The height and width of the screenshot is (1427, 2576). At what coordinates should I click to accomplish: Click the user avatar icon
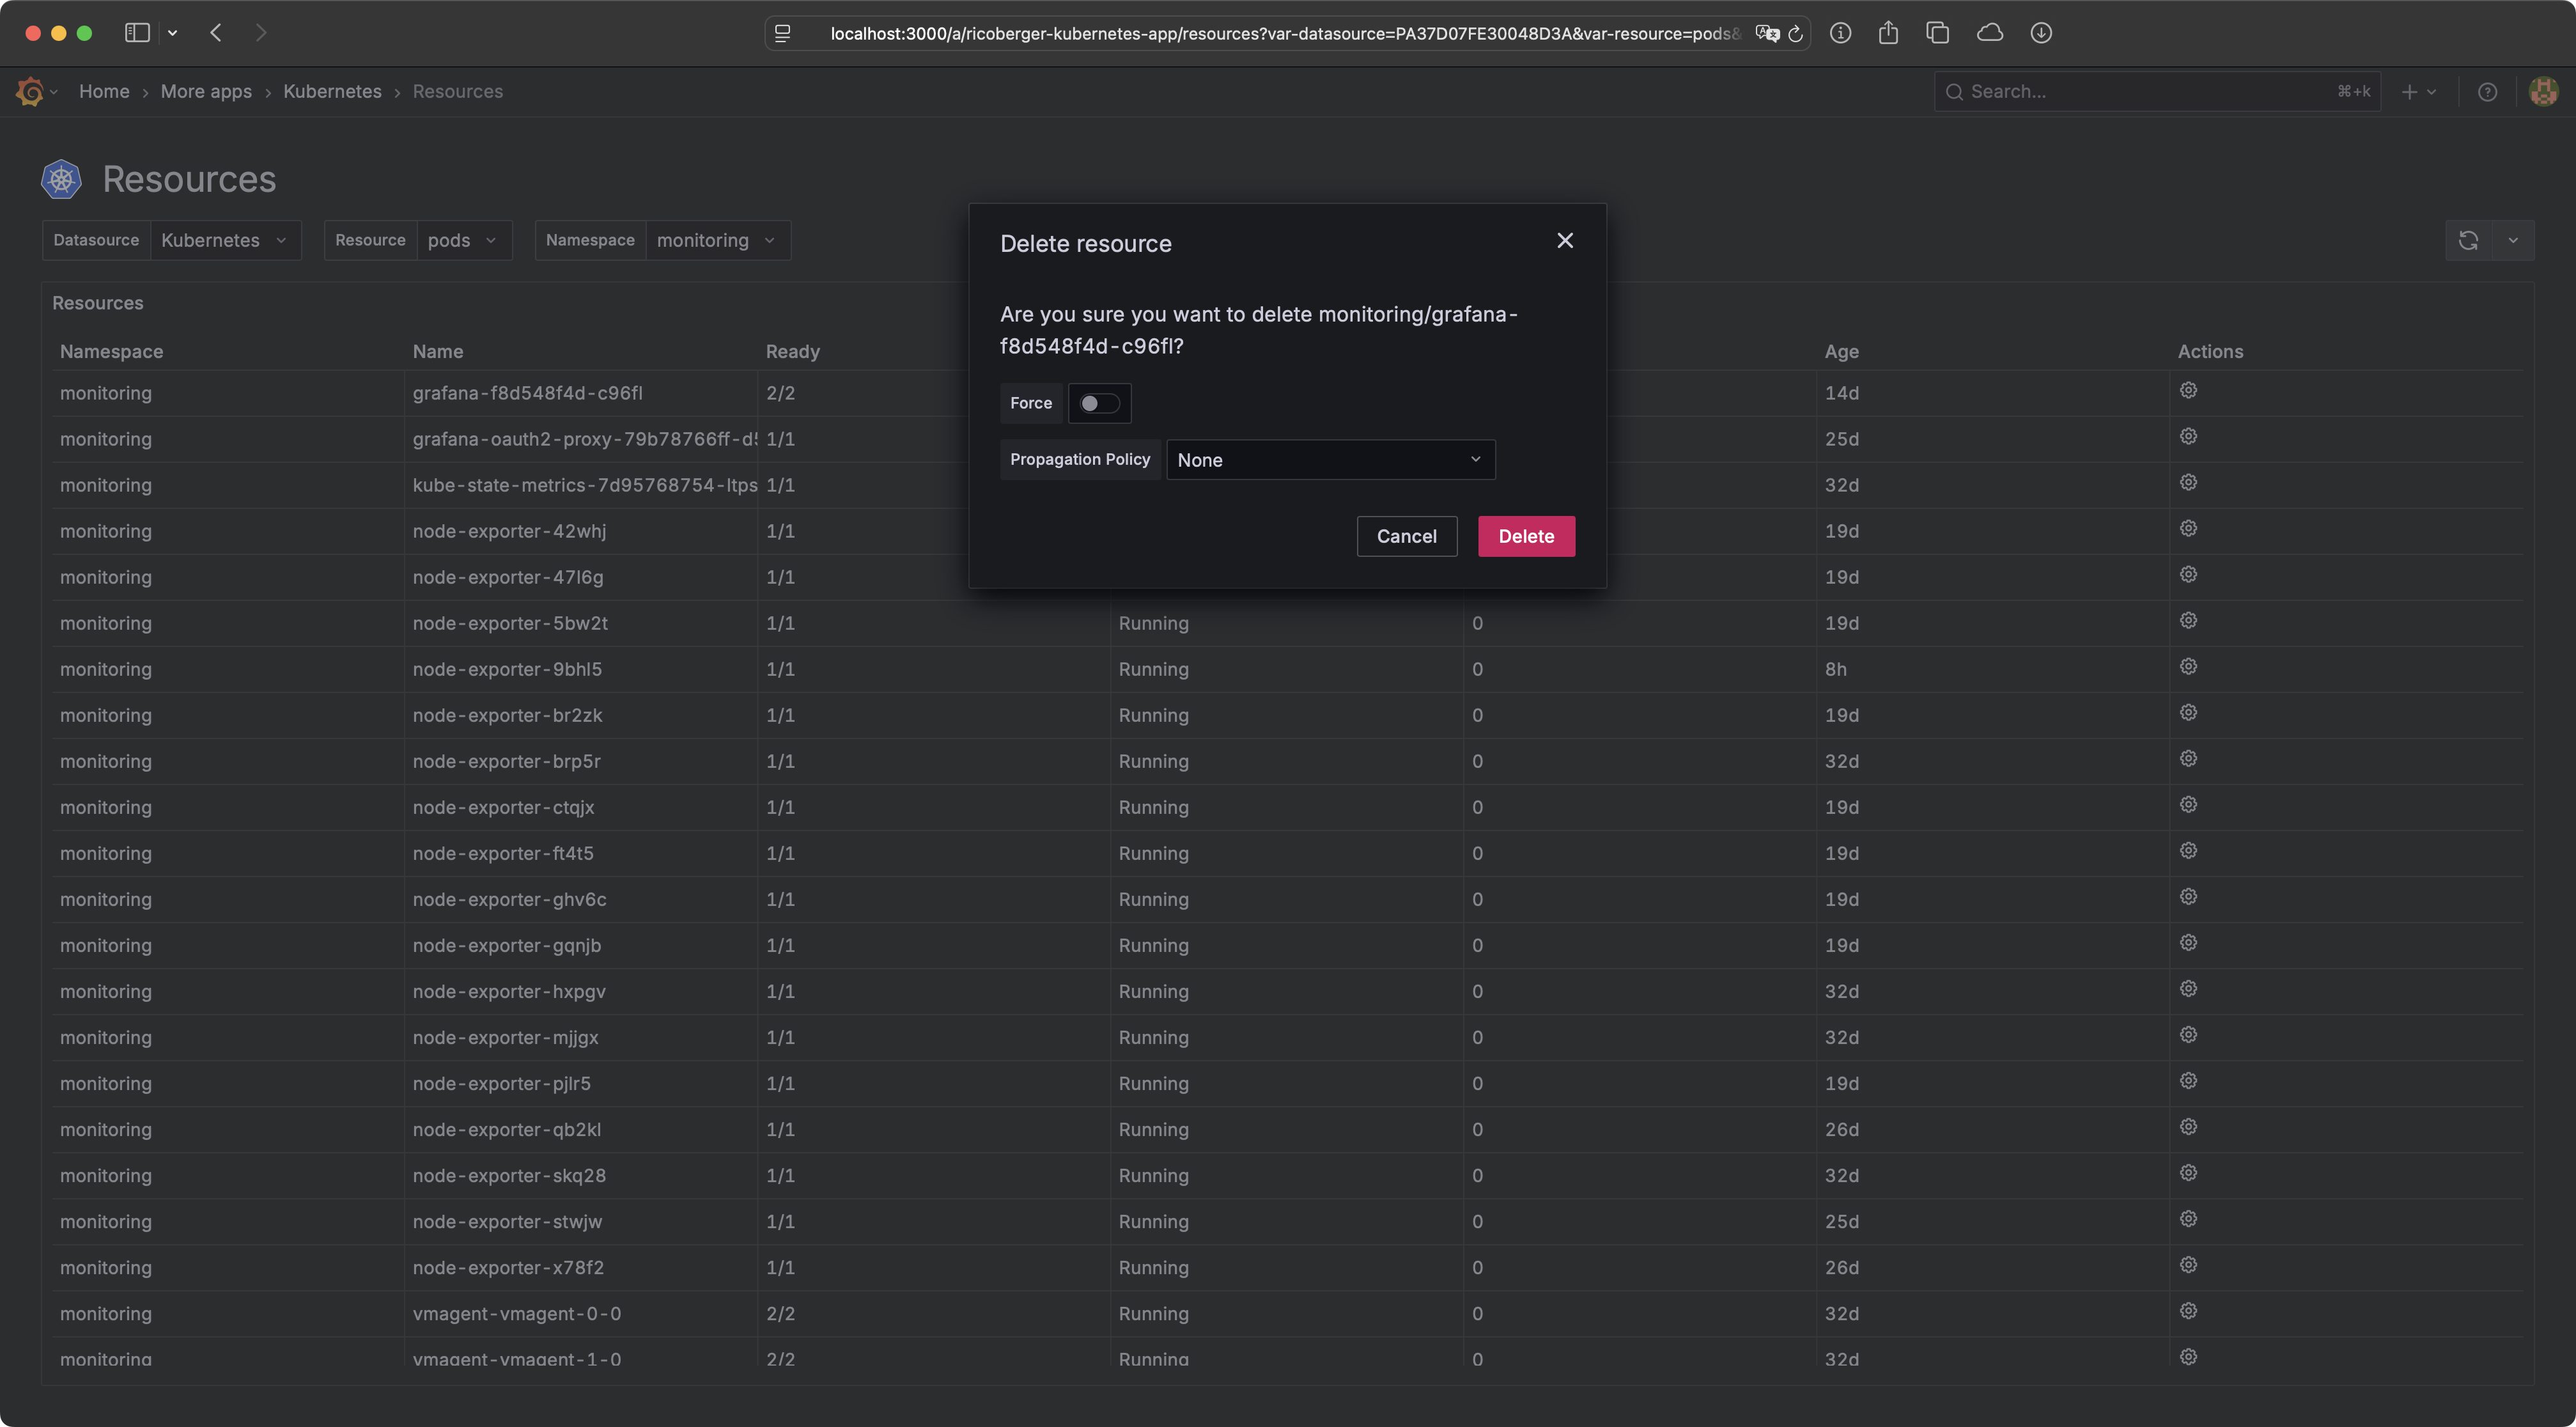point(2543,92)
